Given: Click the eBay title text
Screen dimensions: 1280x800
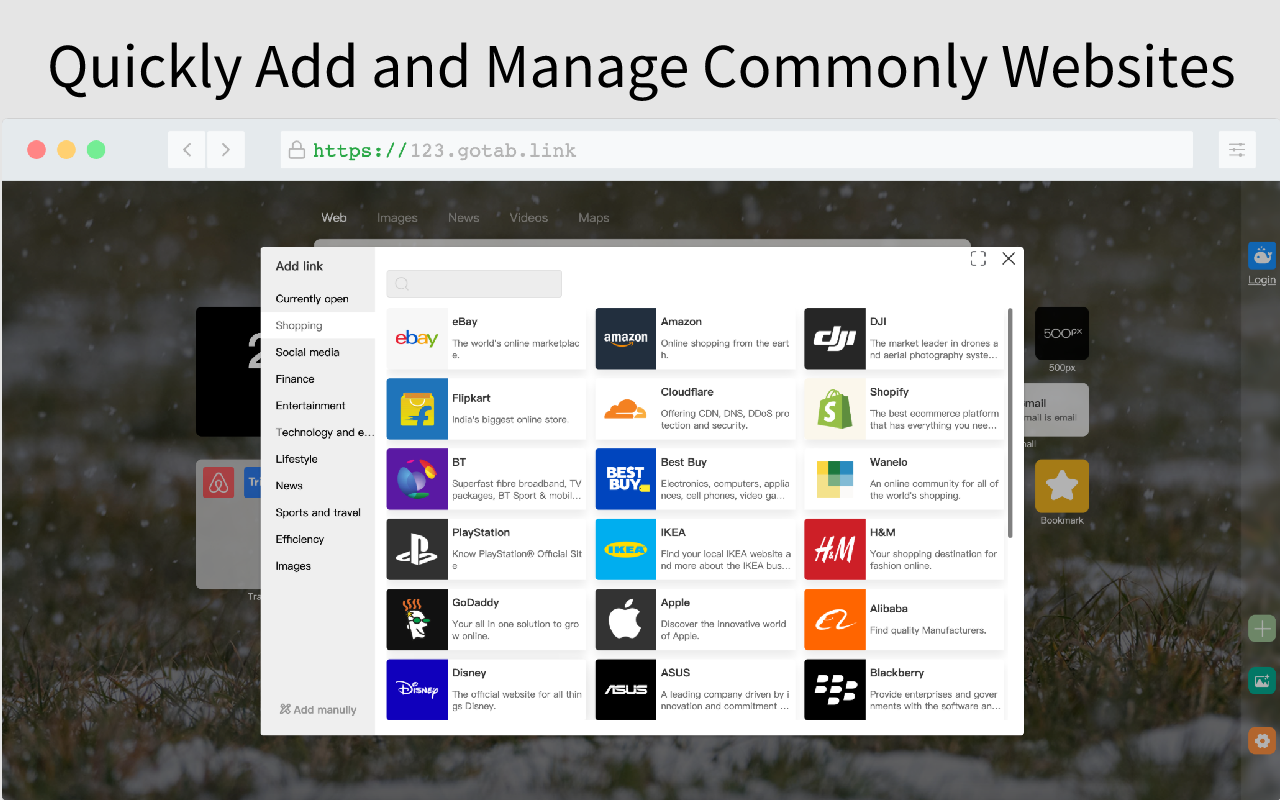Looking at the screenshot, I should 465,322.
